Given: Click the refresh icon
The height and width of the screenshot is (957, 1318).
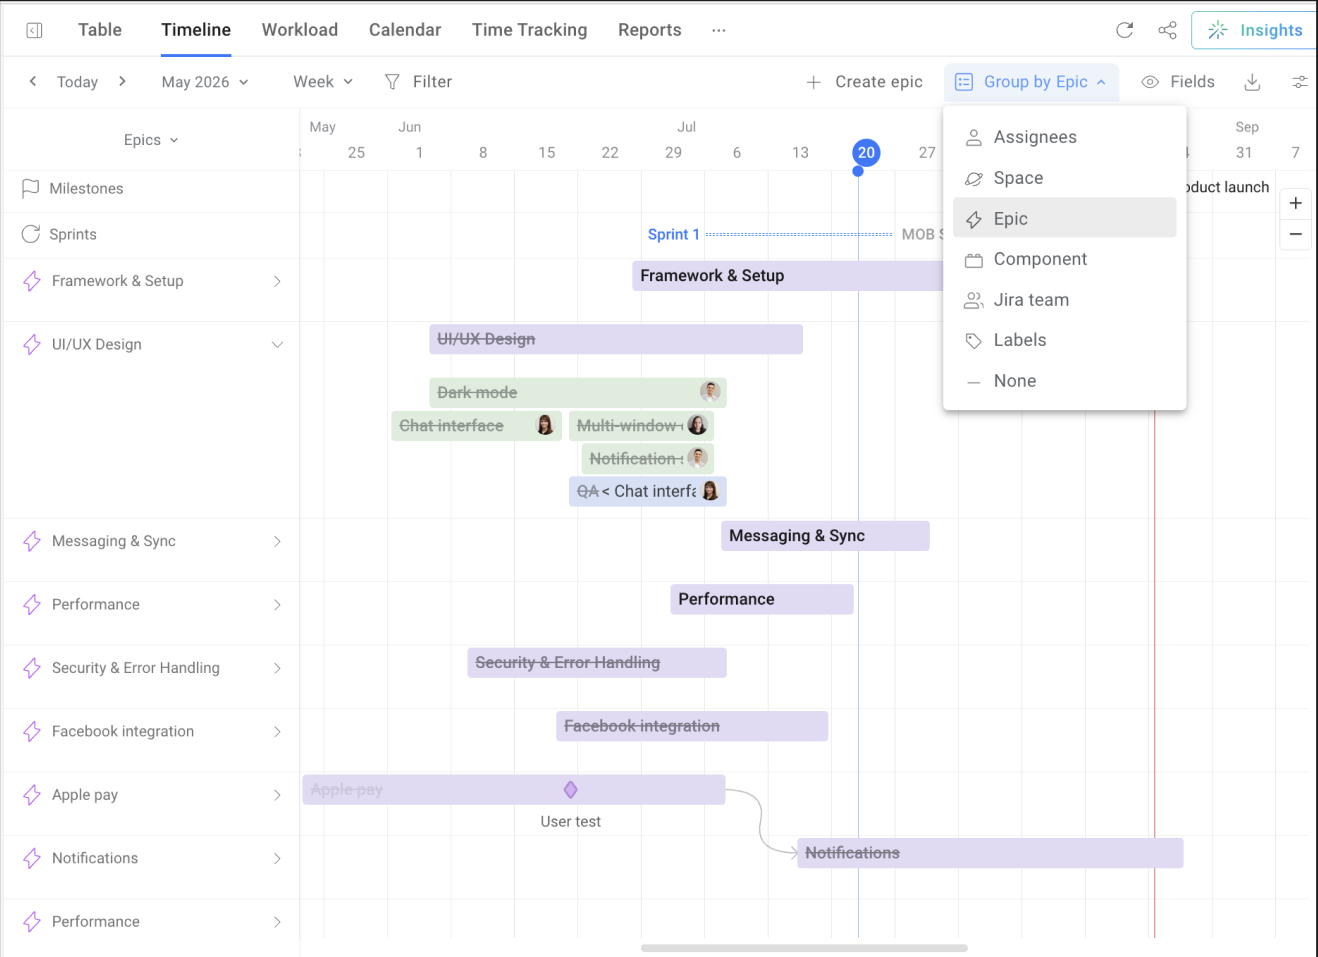Looking at the screenshot, I should coord(1125,30).
